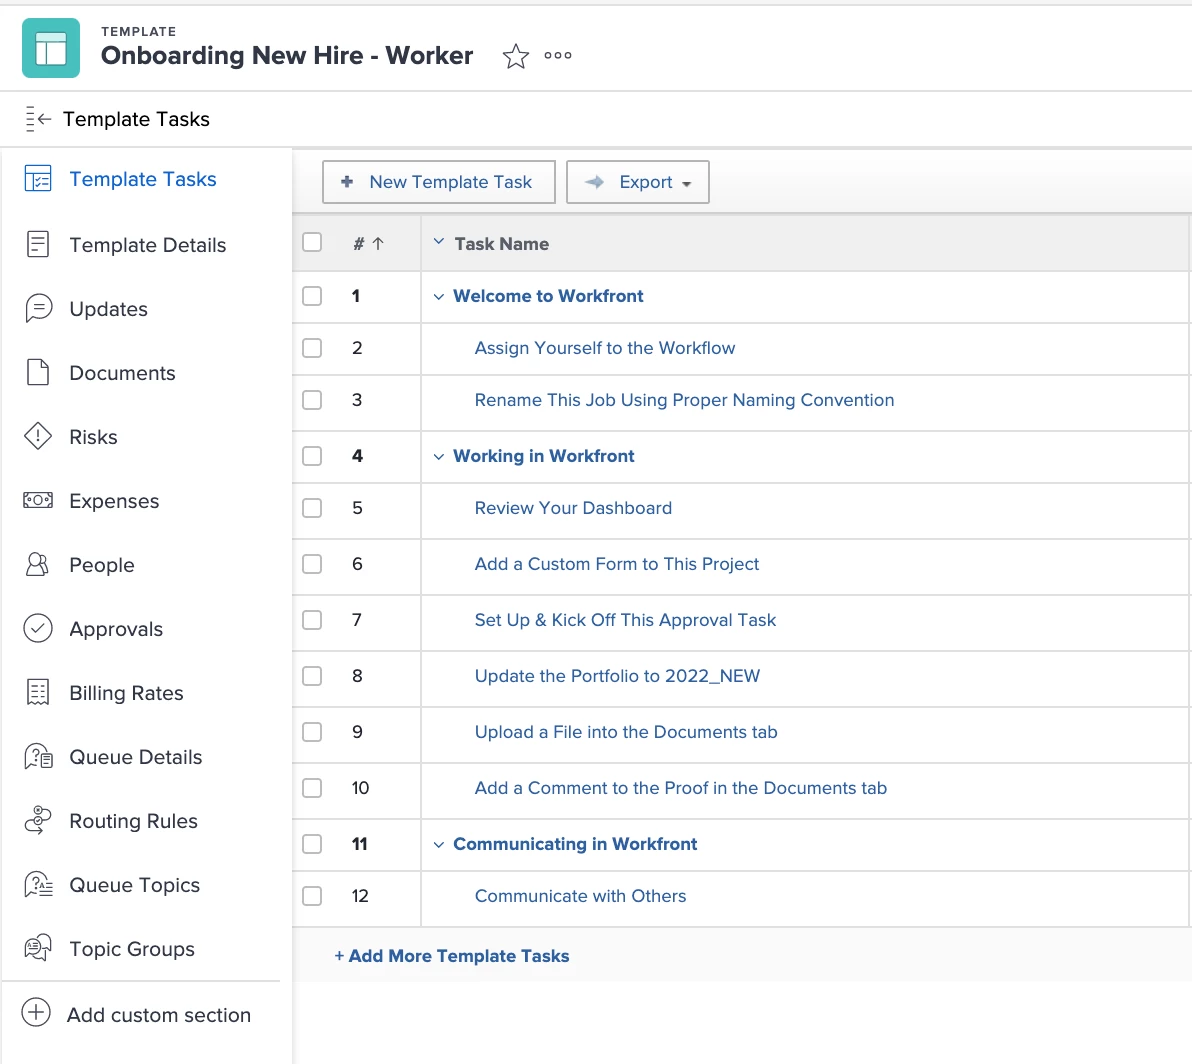The image size is (1192, 1064).
Task: Check the box for Welcome to Workfront
Action: 312,296
